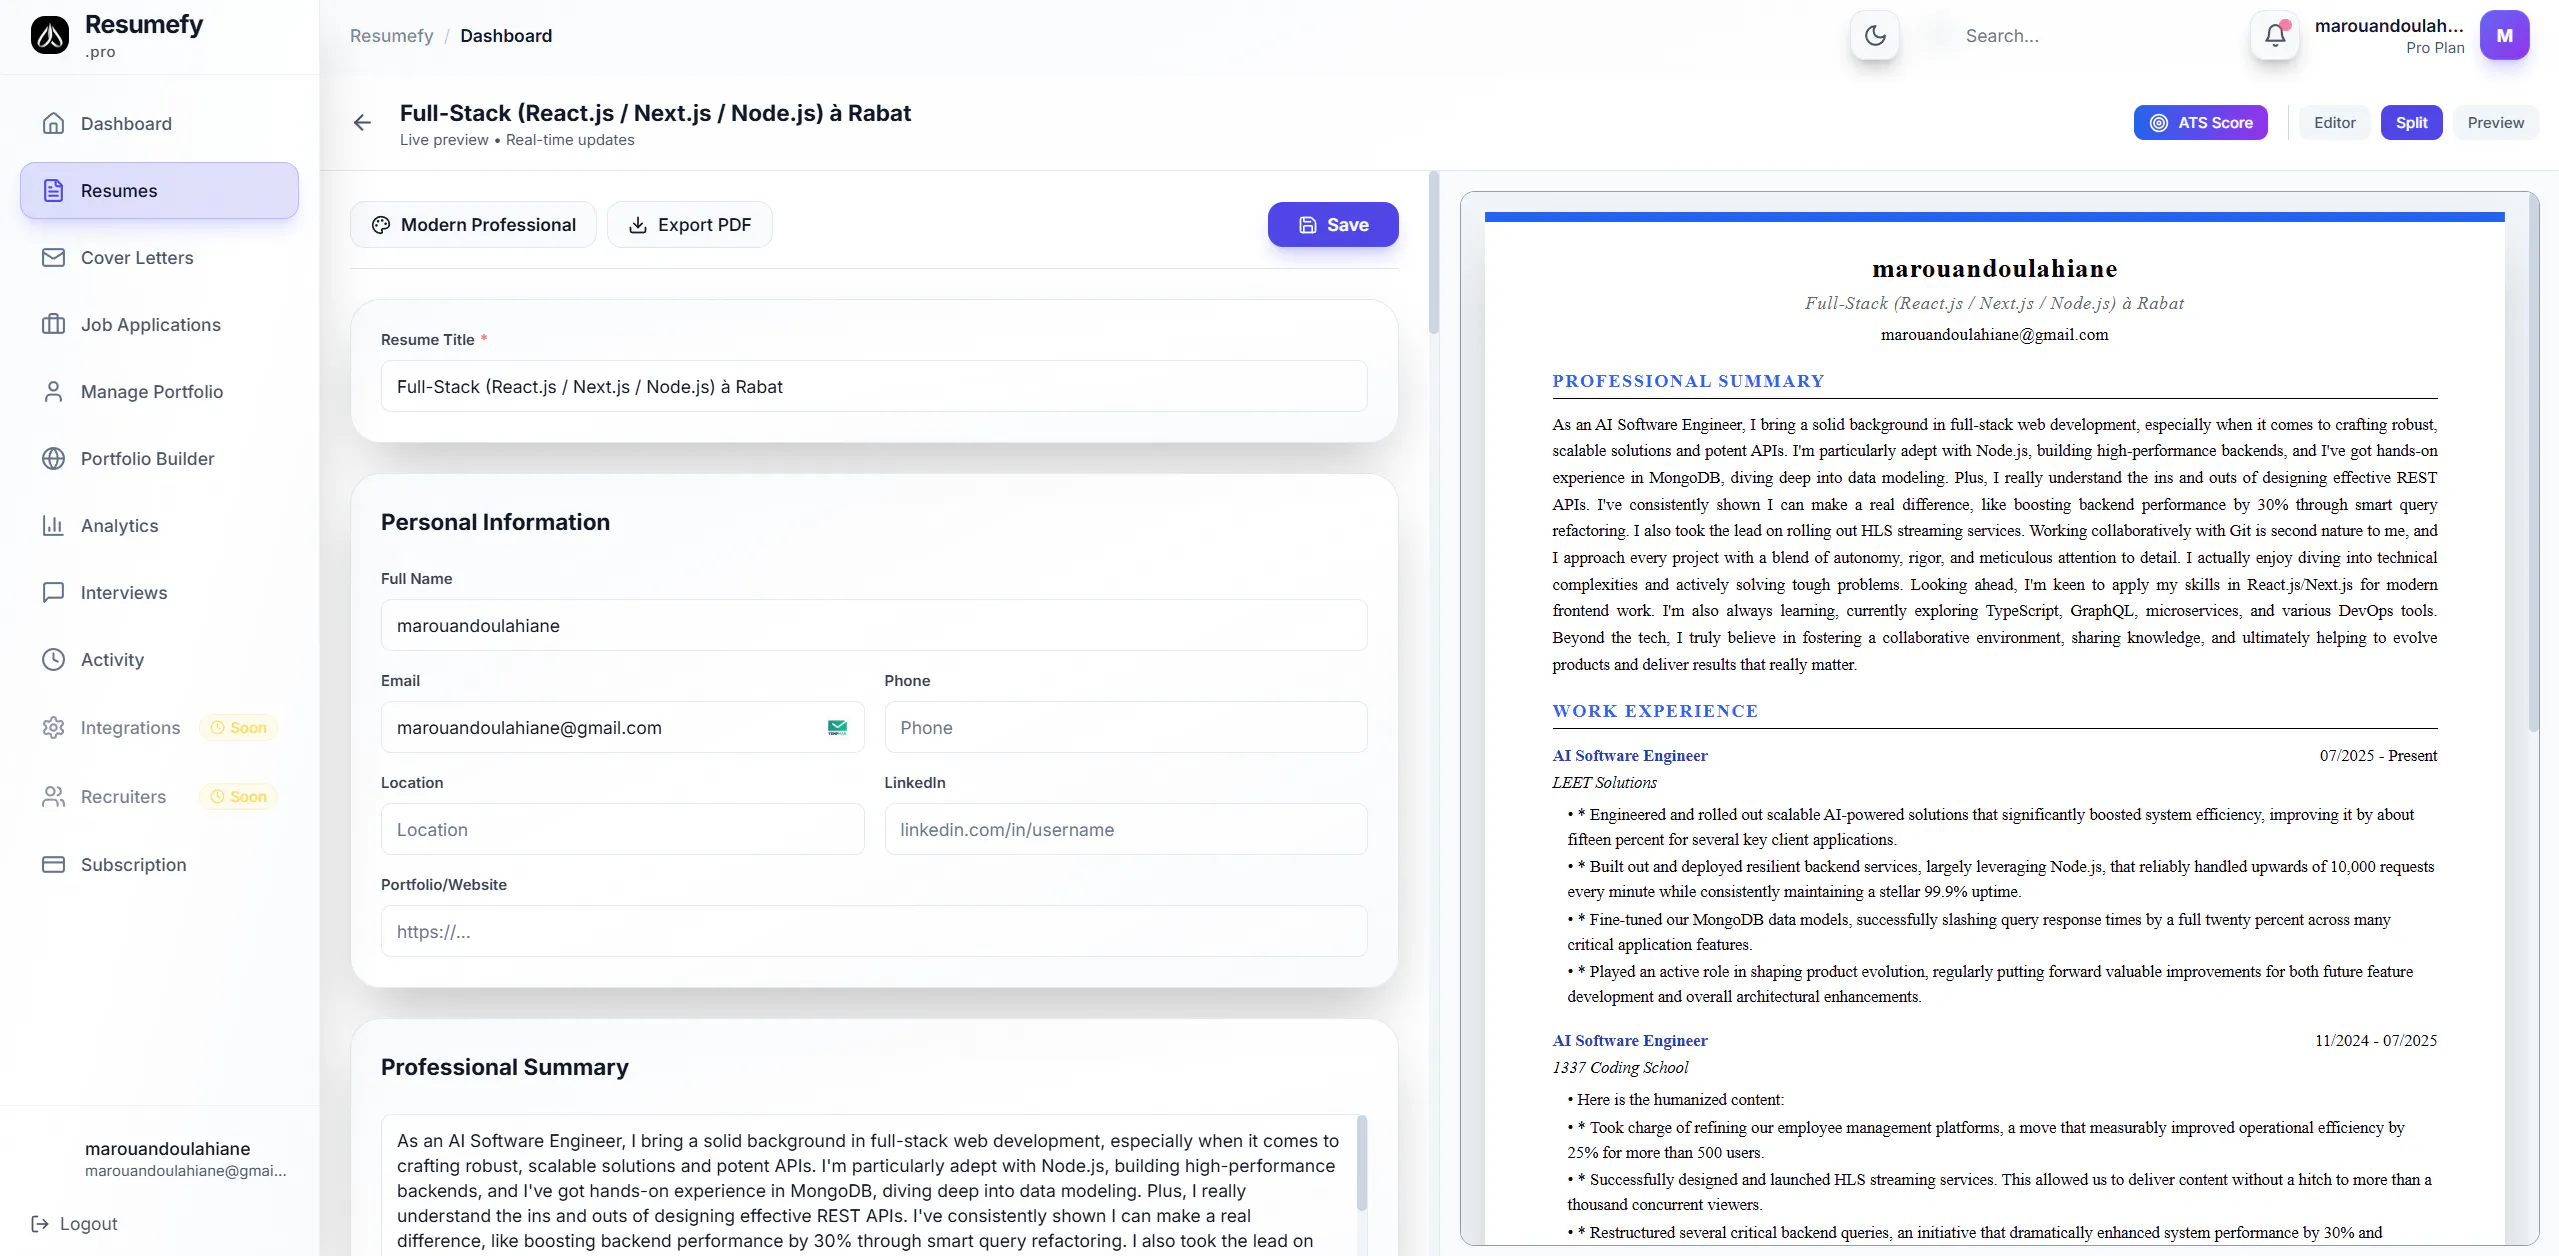2559x1256 pixels.
Task: Click the Email input field
Action: click(622, 727)
